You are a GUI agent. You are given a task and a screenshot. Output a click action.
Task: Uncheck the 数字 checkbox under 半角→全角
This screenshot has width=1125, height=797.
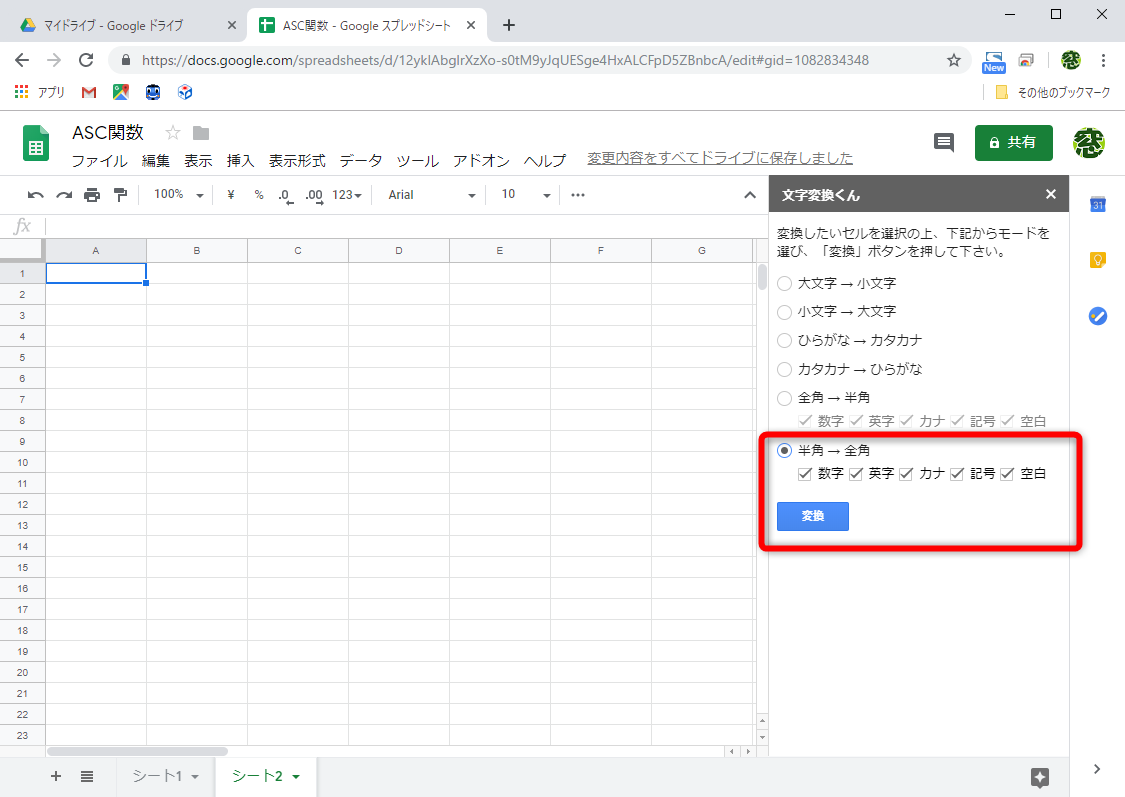[806, 473]
